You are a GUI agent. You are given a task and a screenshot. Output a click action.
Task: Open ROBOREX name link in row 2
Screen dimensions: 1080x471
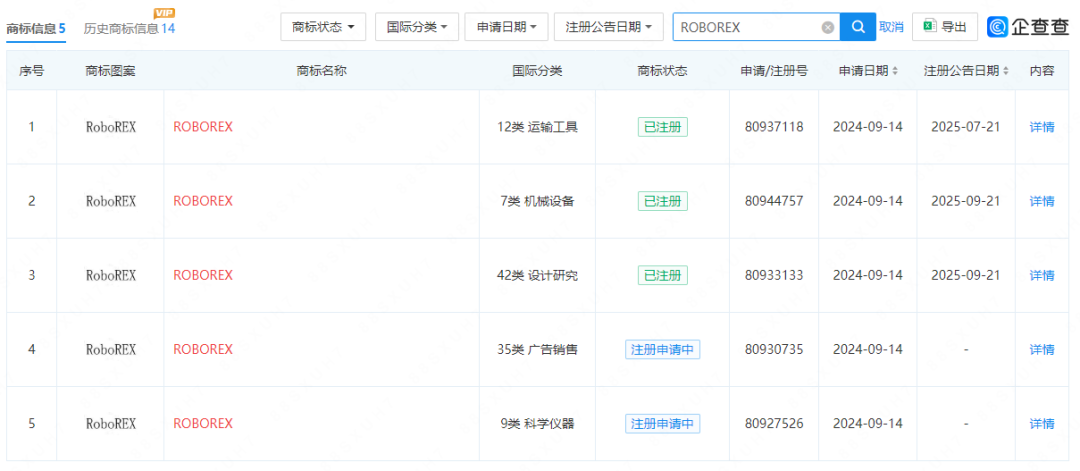click(x=203, y=201)
